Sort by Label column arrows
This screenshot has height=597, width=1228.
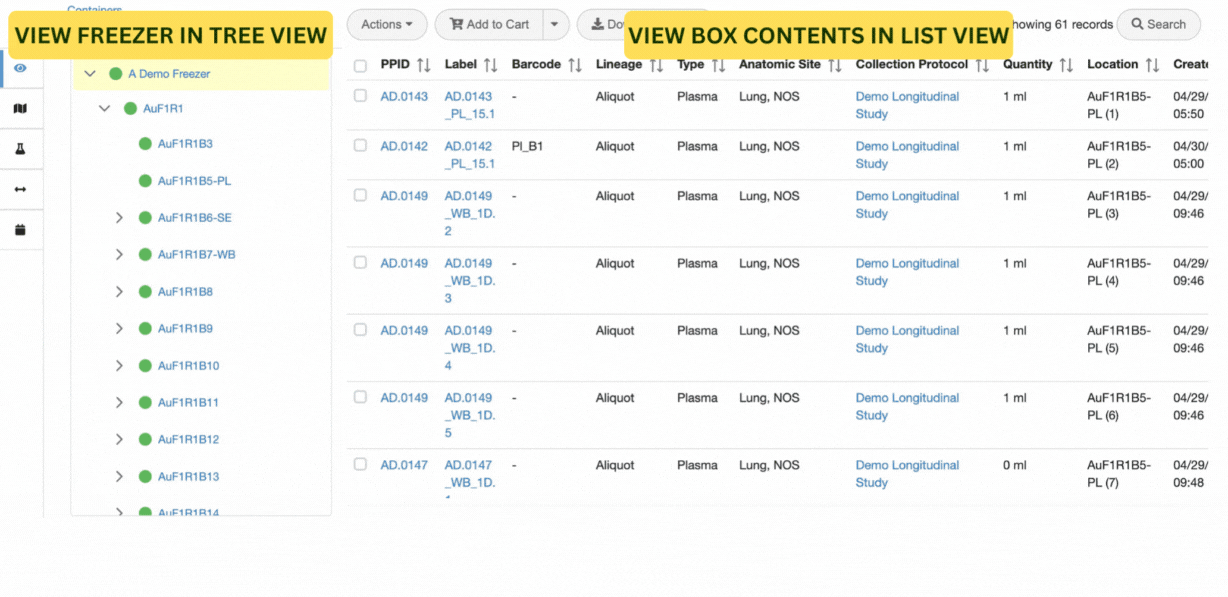(x=490, y=65)
